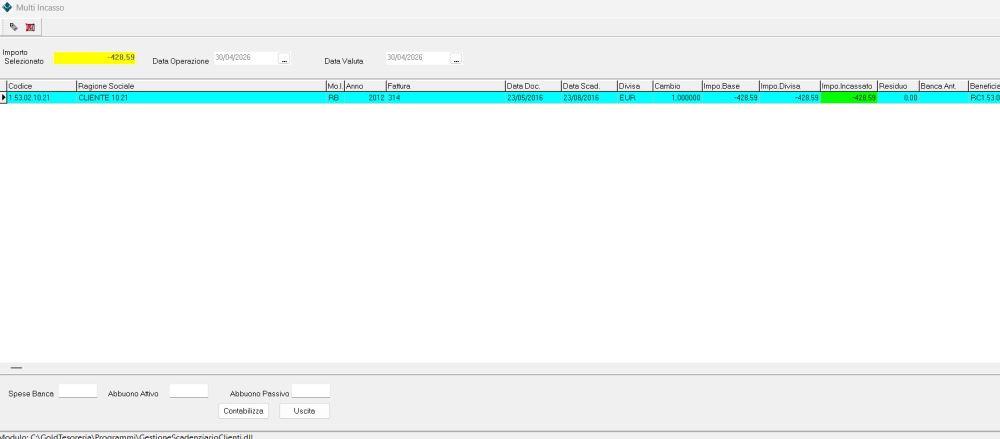Open the date picker for Data Operazione
The width and height of the screenshot is (1000, 439).
[284, 59]
